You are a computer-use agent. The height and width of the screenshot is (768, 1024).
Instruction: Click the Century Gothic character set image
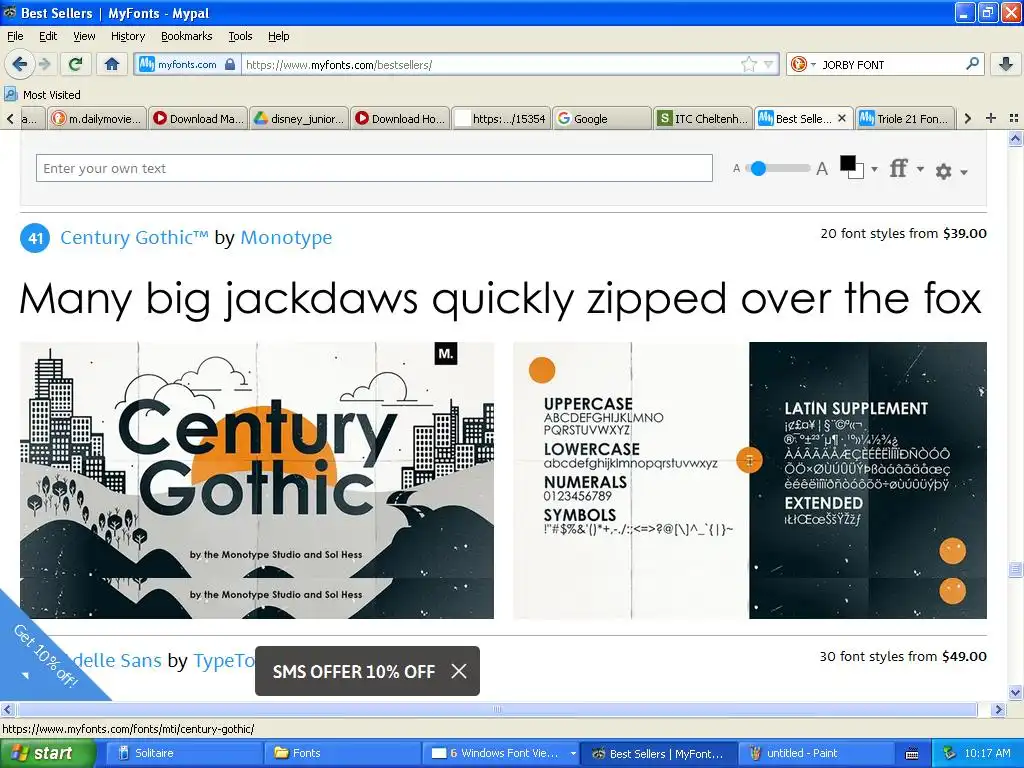pos(750,480)
